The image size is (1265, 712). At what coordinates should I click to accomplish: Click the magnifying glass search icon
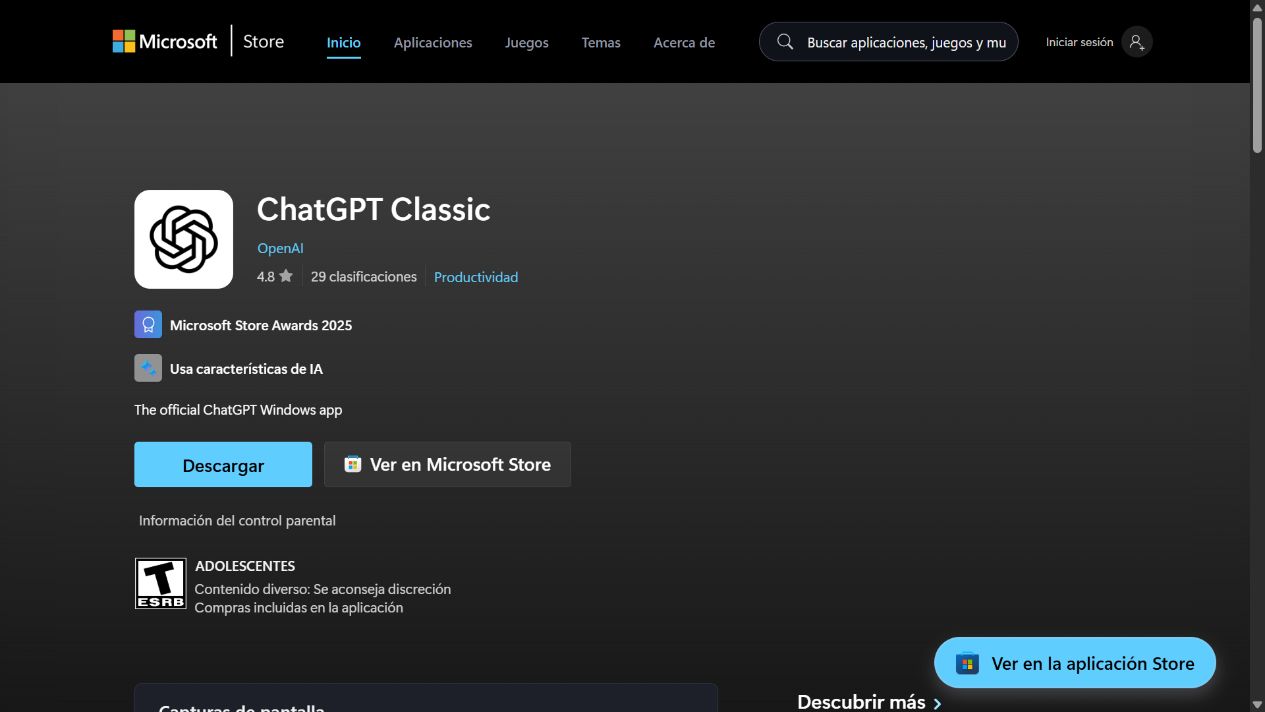(x=785, y=42)
